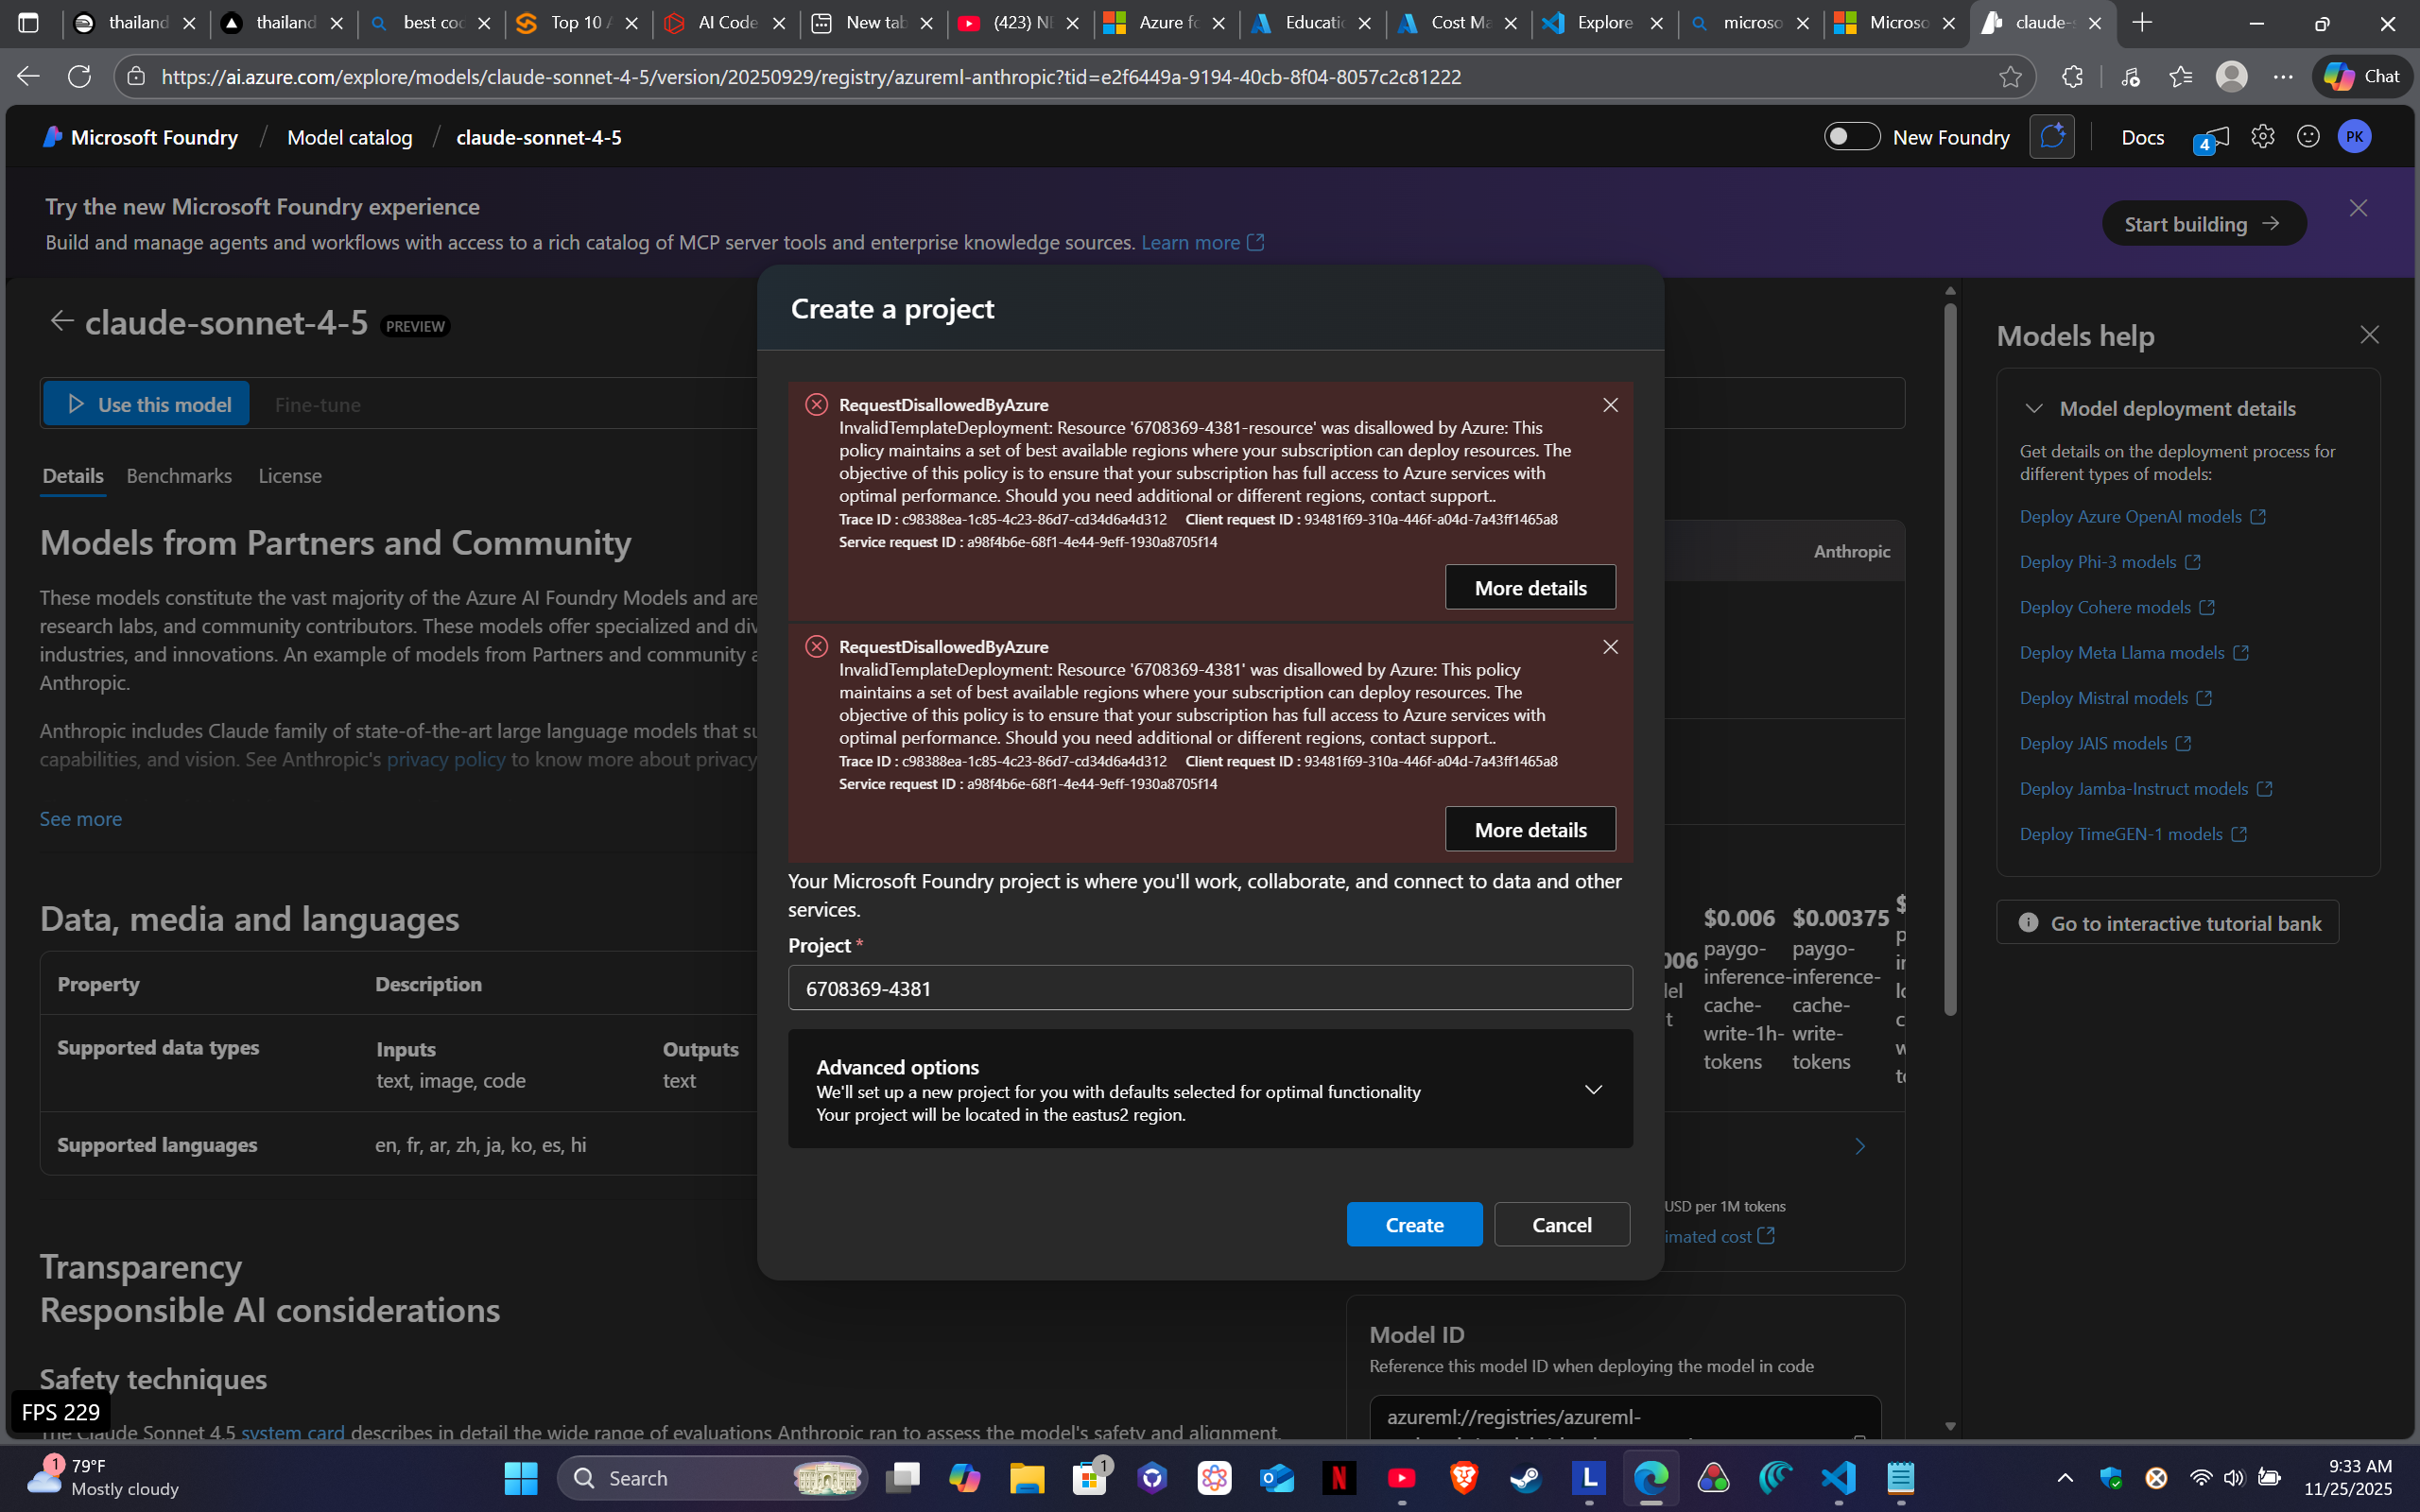2420x1512 pixels.
Task: Open Deploy TimeGEN-1 models link
Action: [2133, 834]
